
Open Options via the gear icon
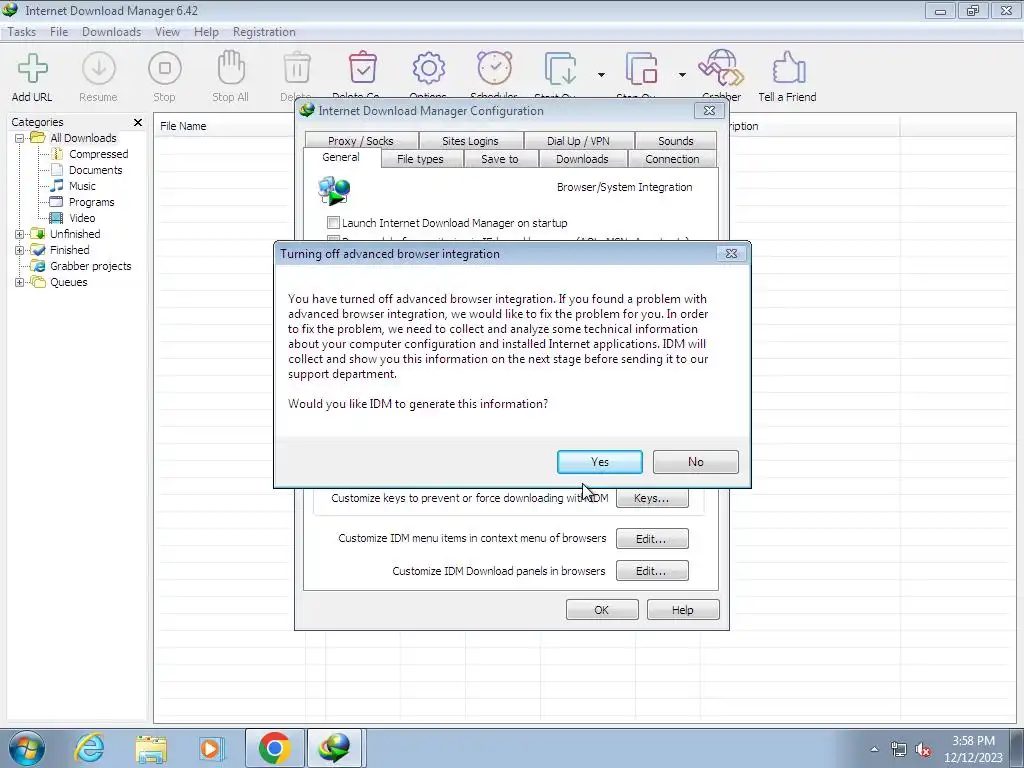pos(428,68)
